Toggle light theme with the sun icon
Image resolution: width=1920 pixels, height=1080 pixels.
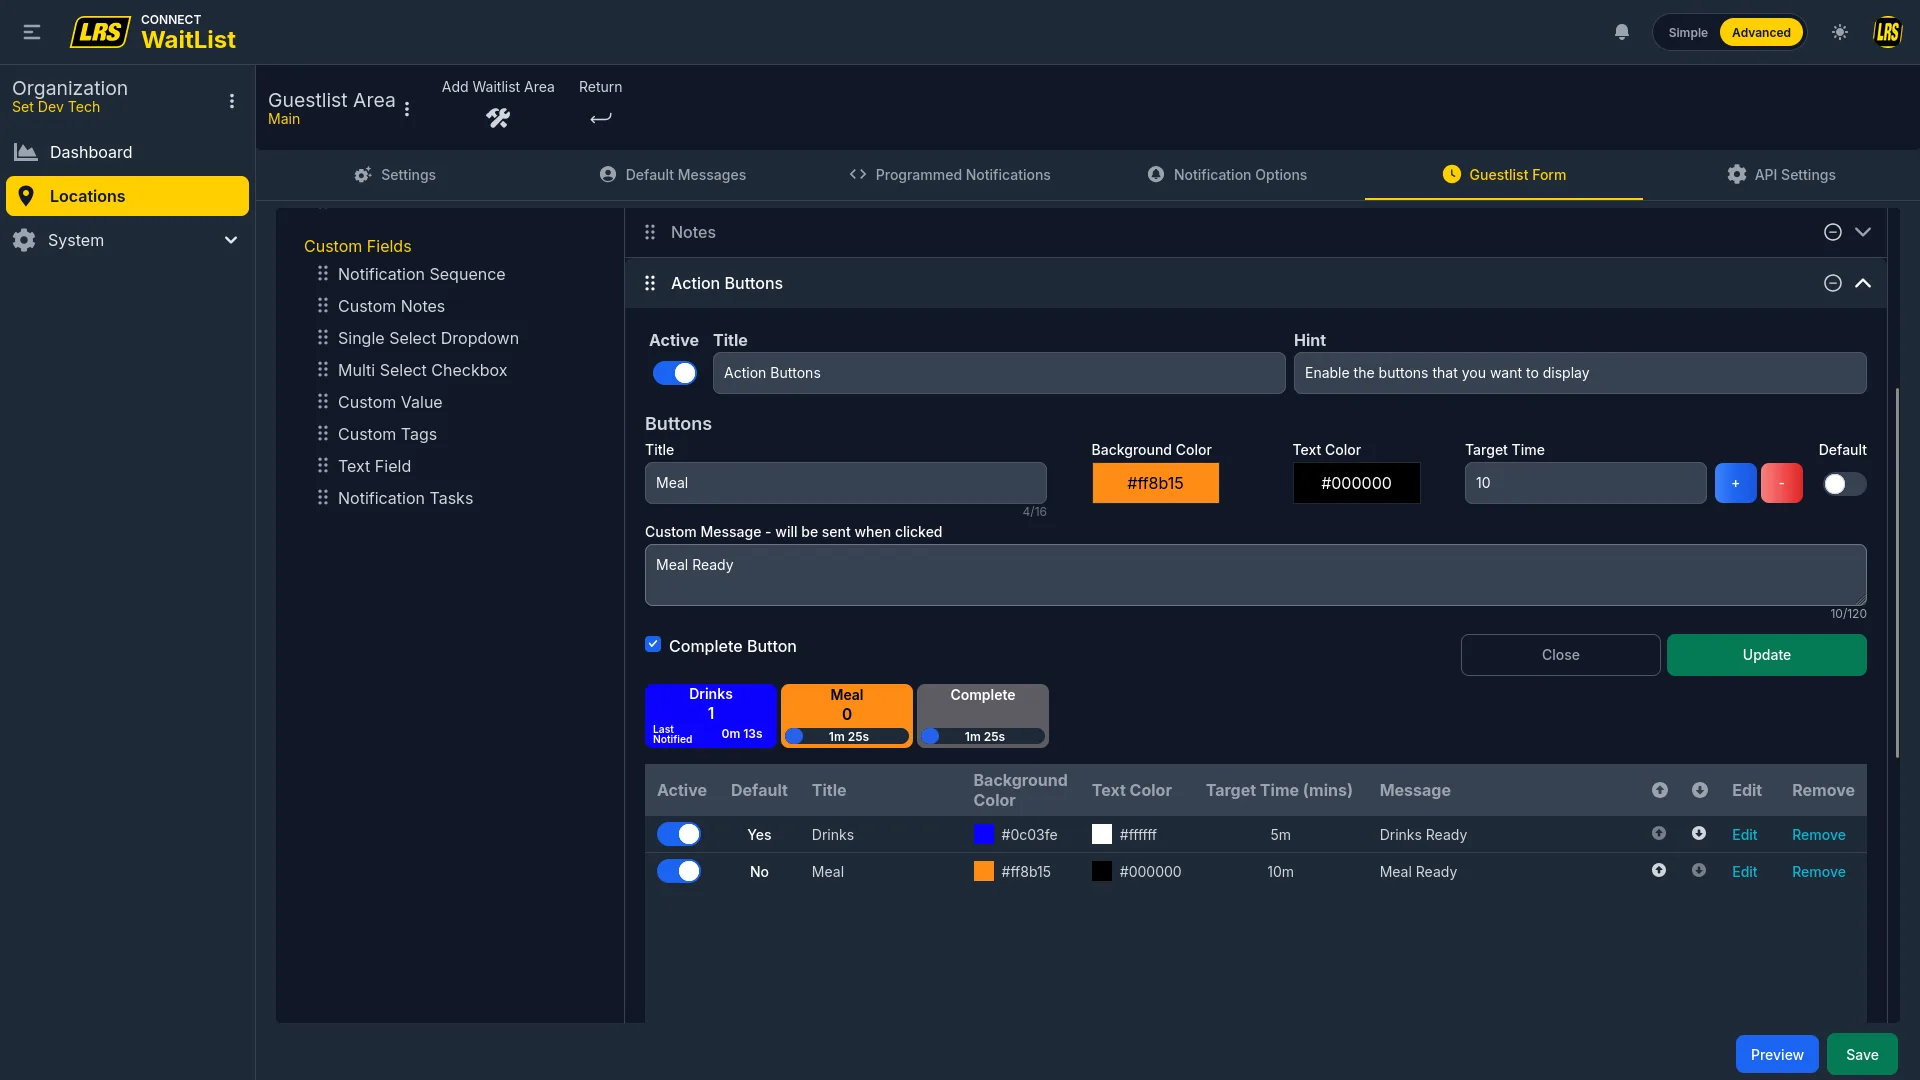point(1840,32)
